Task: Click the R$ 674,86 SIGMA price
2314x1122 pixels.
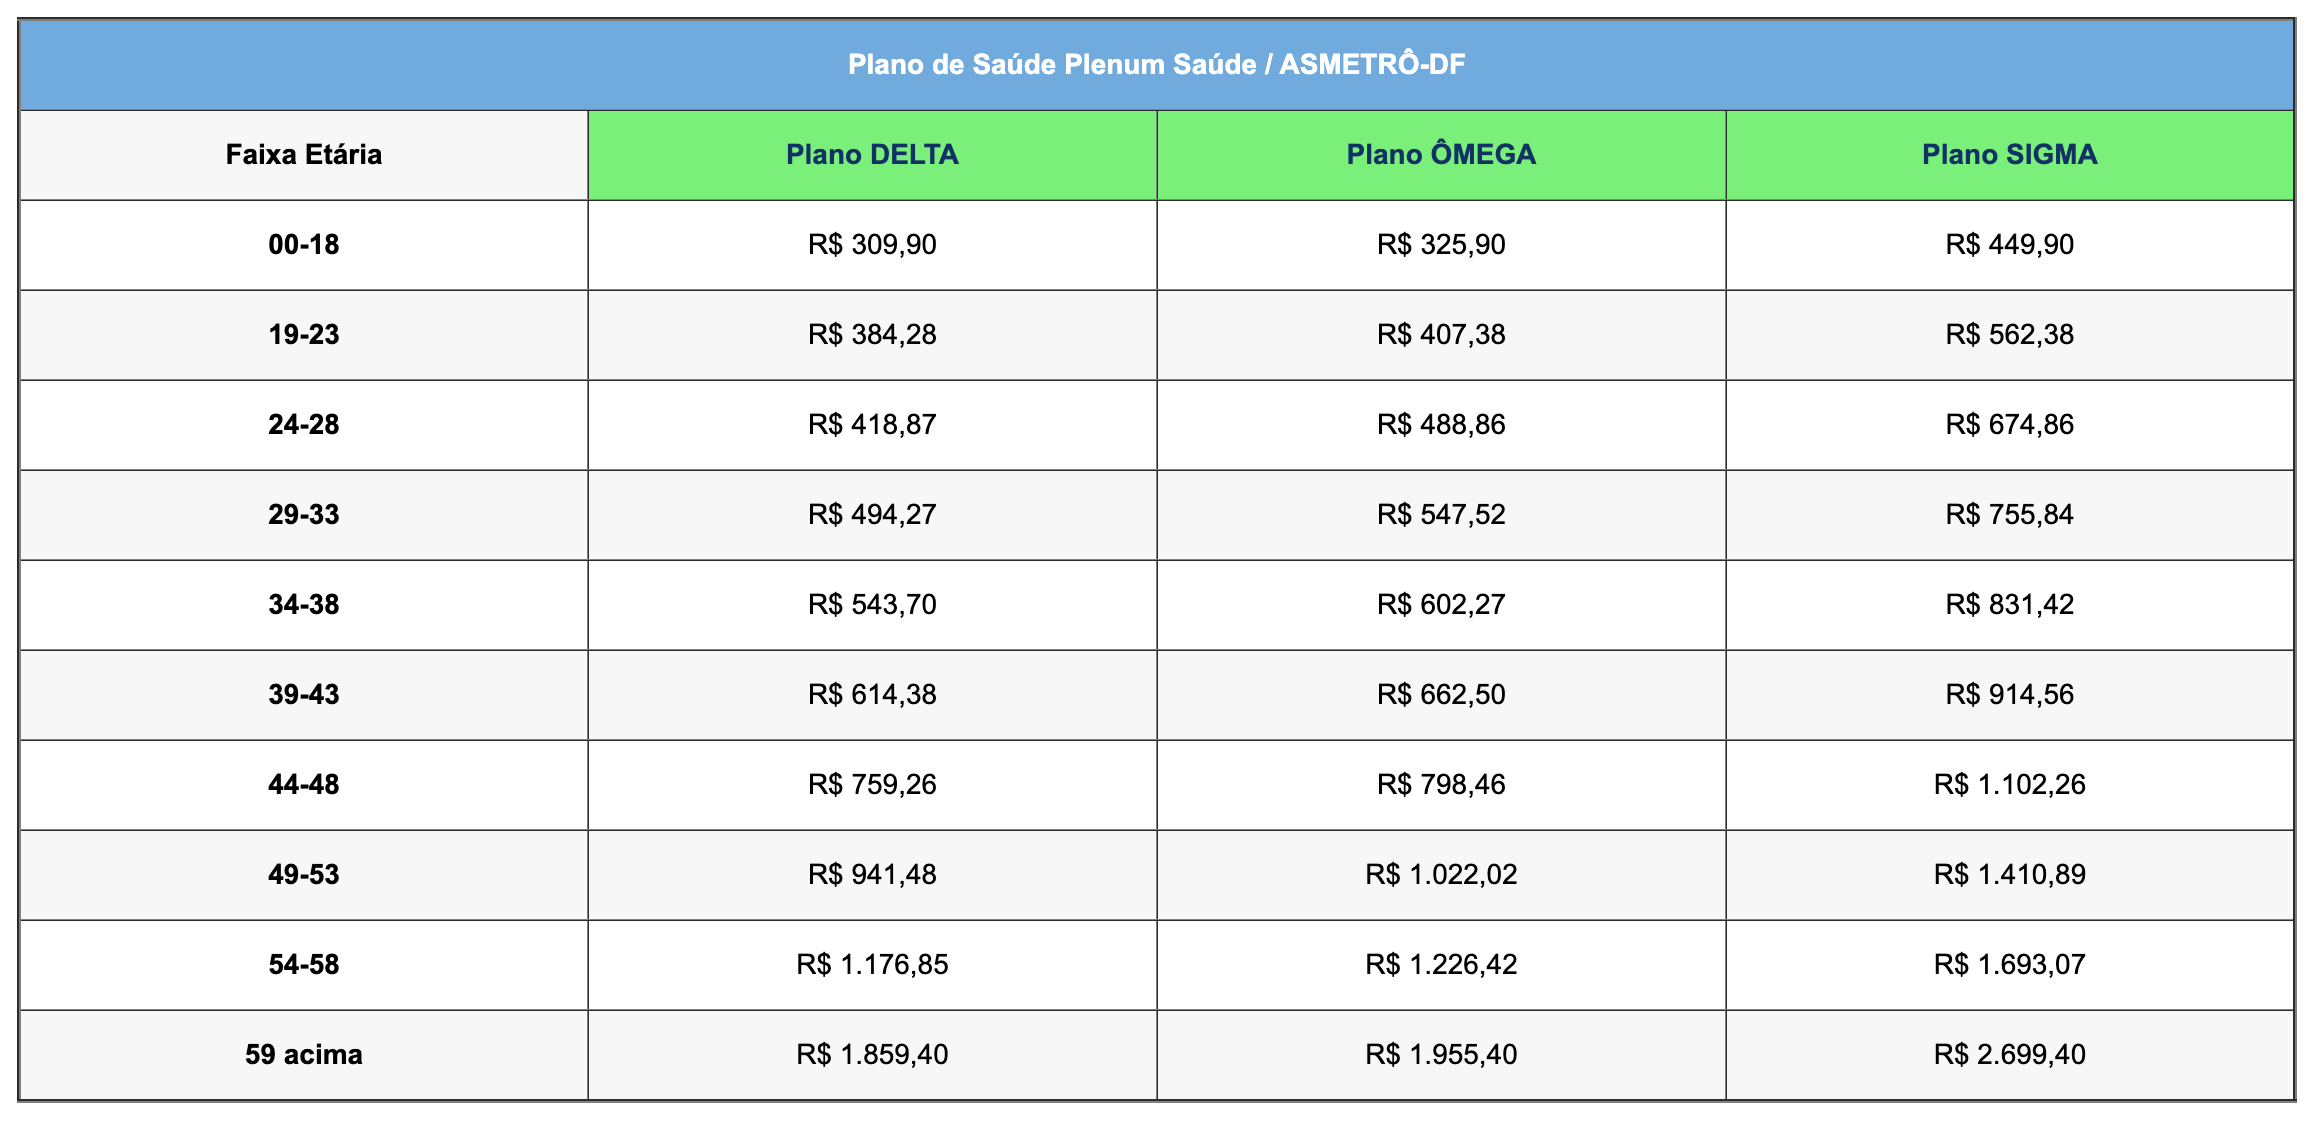Action: point(2009,425)
